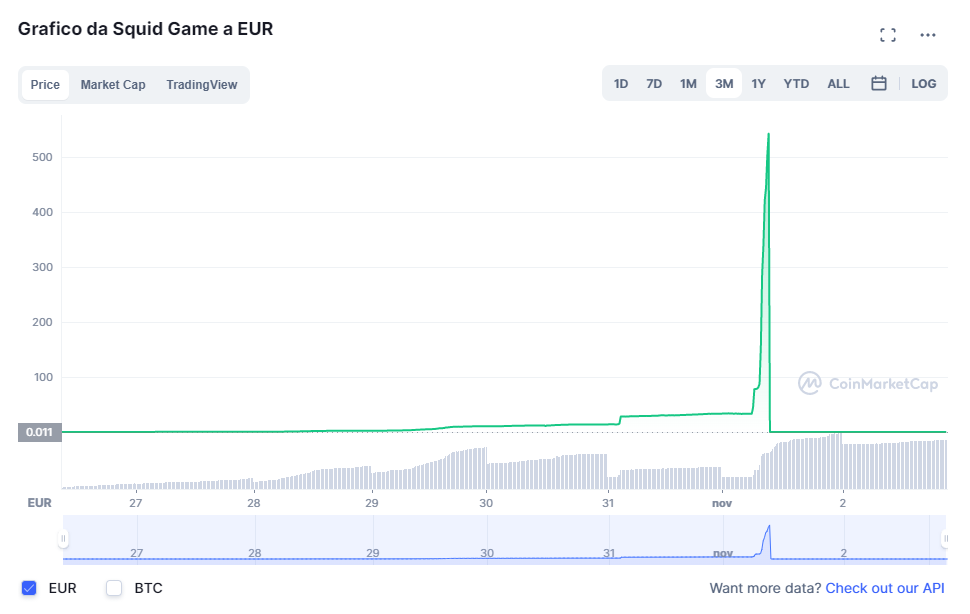Grab the right range selector handle
The height and width of the screenshot is (614, 970).
click(x=945, y=539)
